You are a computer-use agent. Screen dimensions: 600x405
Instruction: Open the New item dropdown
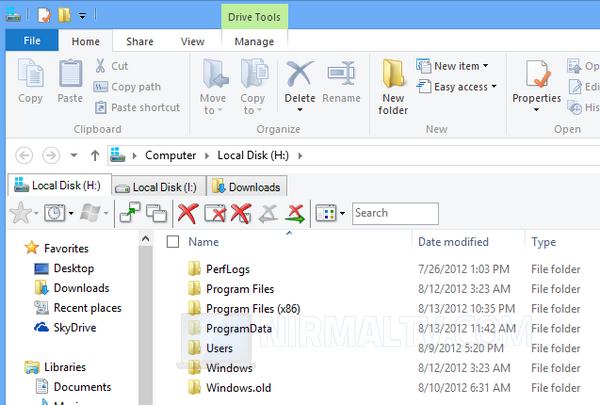[x=453, y=66]
